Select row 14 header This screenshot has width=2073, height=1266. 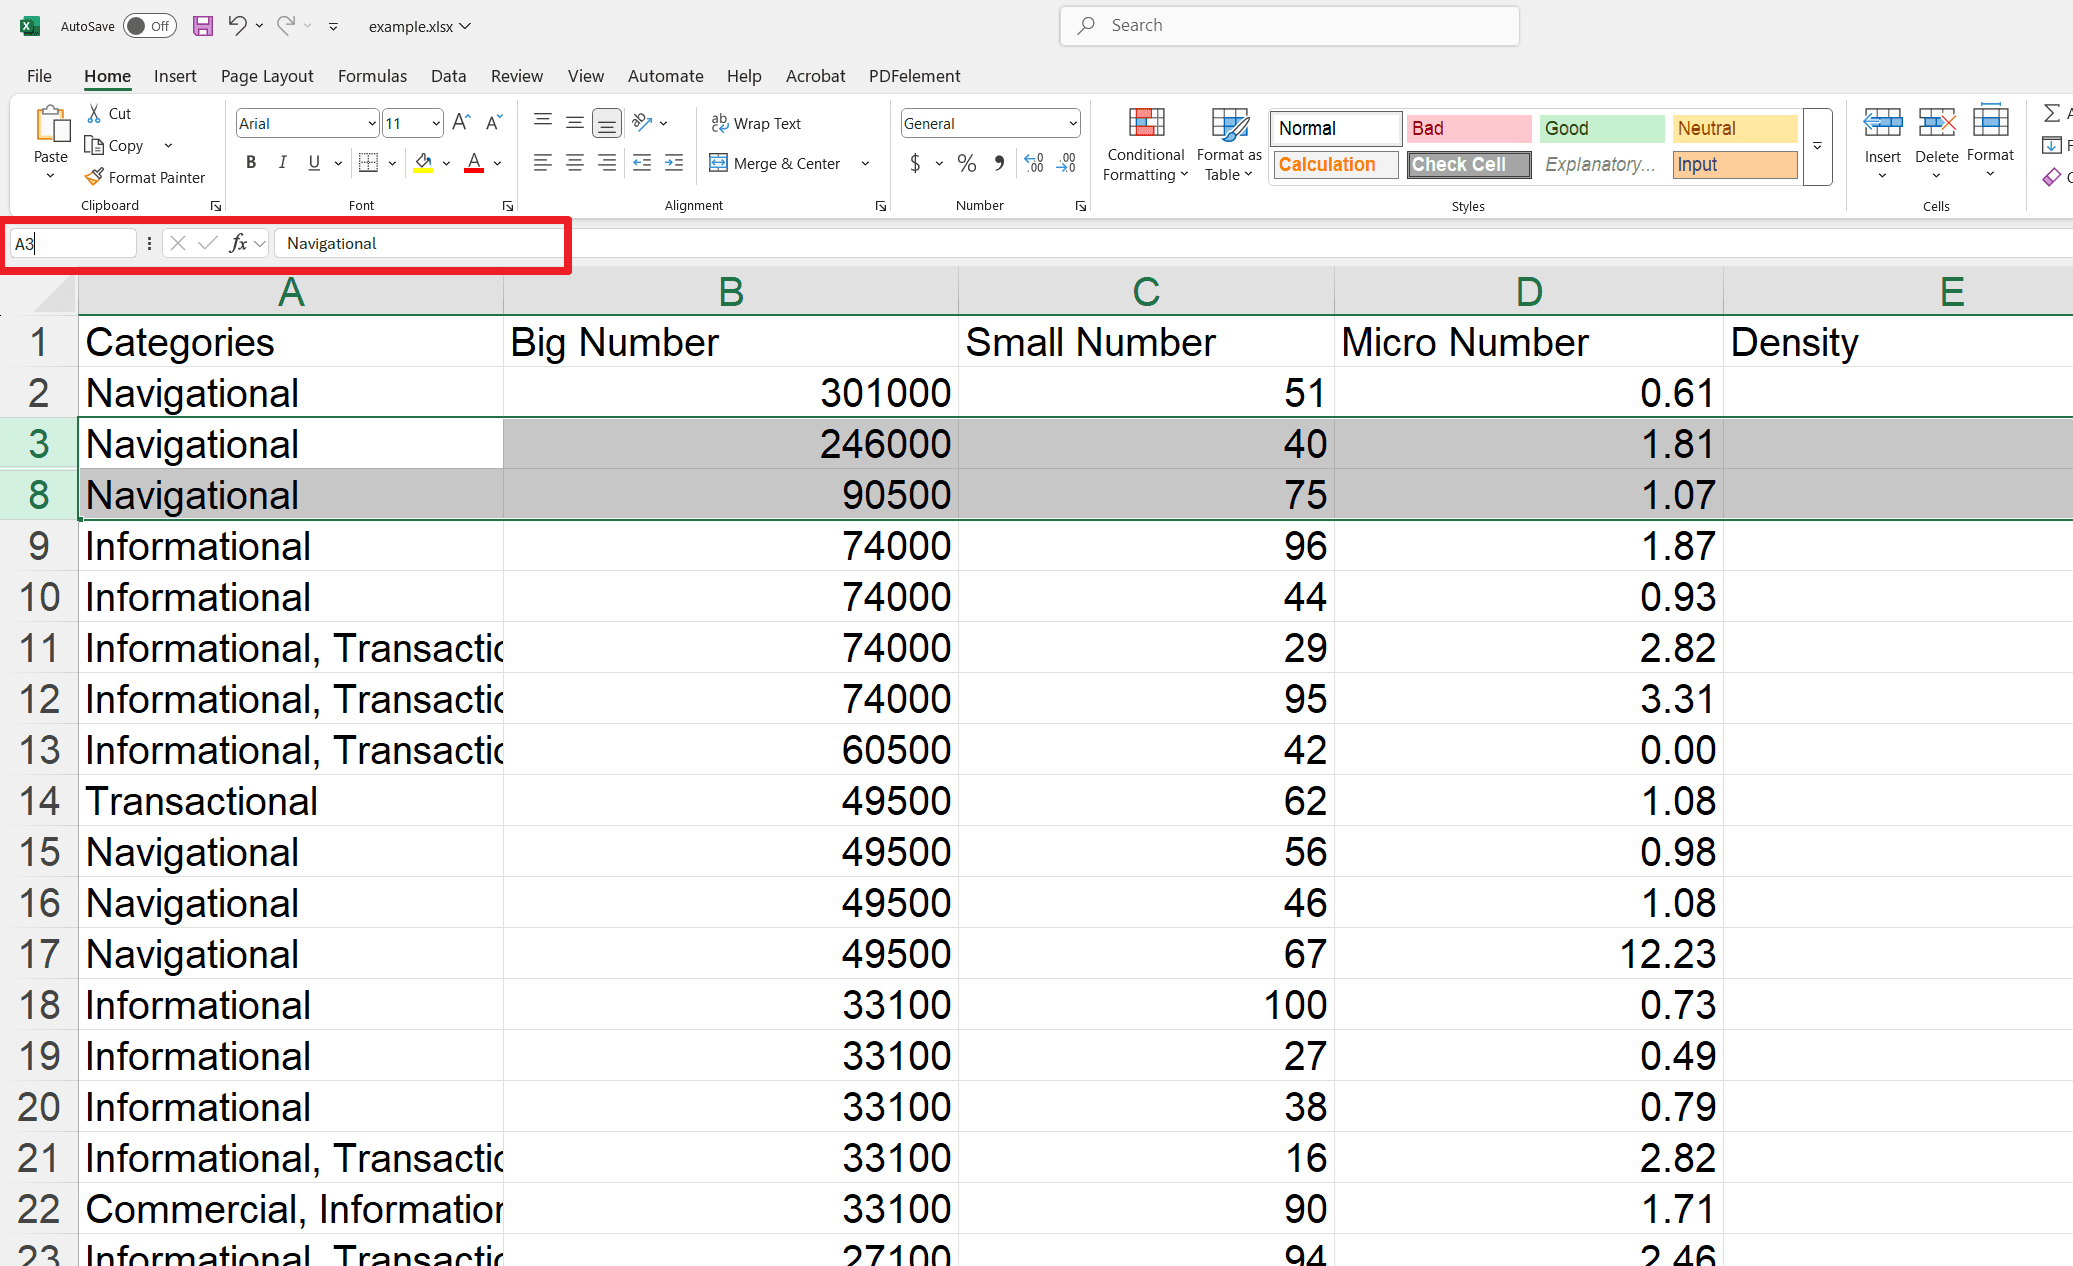(x=39, y=801)
